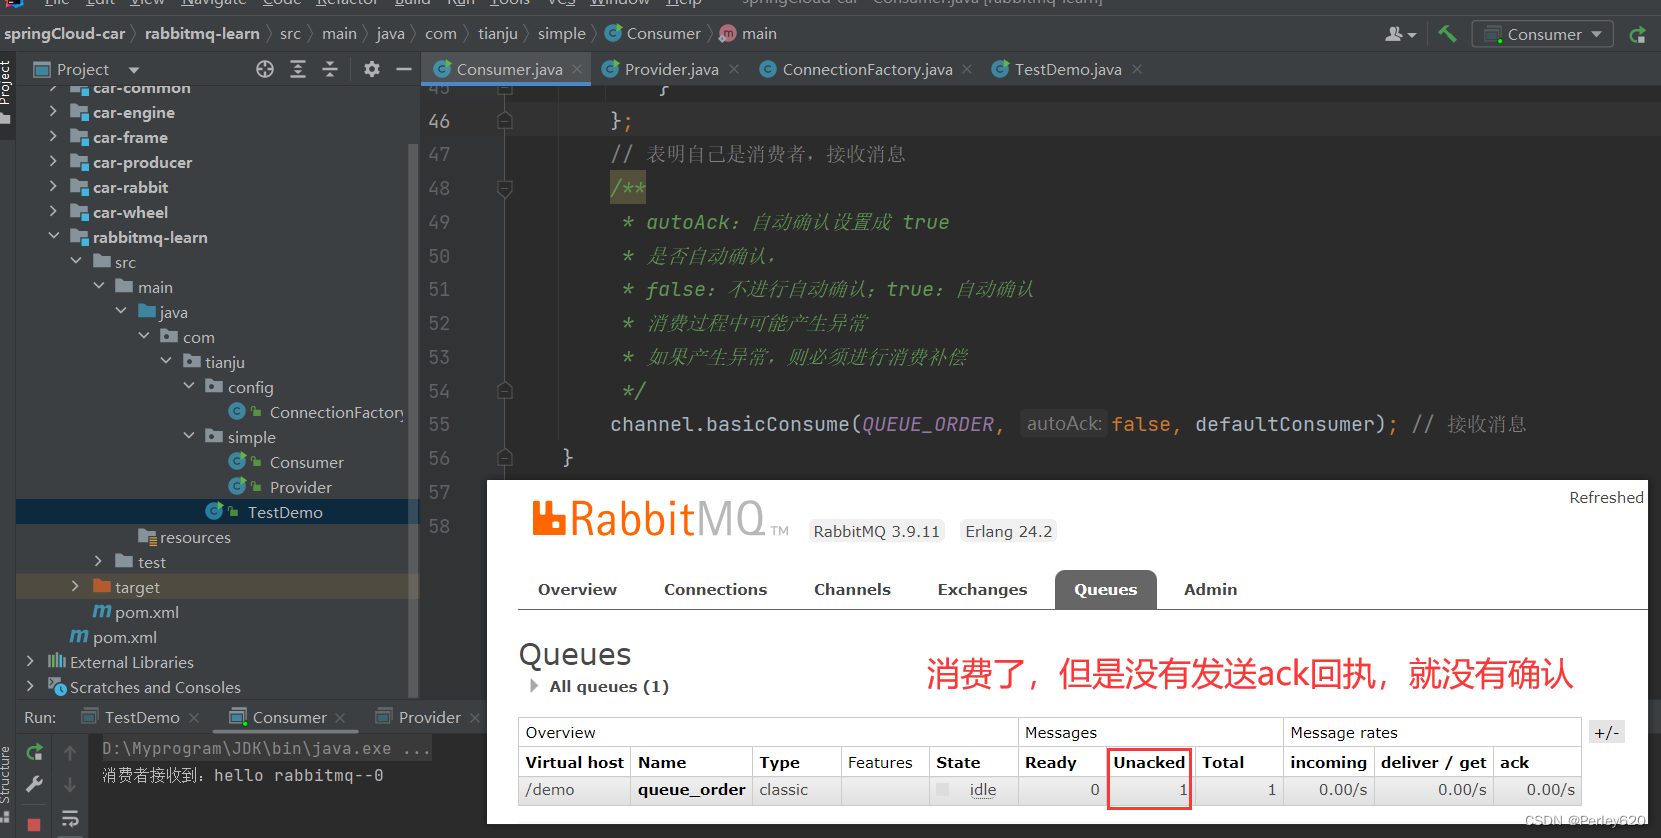Screen dimensions: 1661x838
Task: Open the Consumer run configuration dropdown
Action: coord(1542,34)
